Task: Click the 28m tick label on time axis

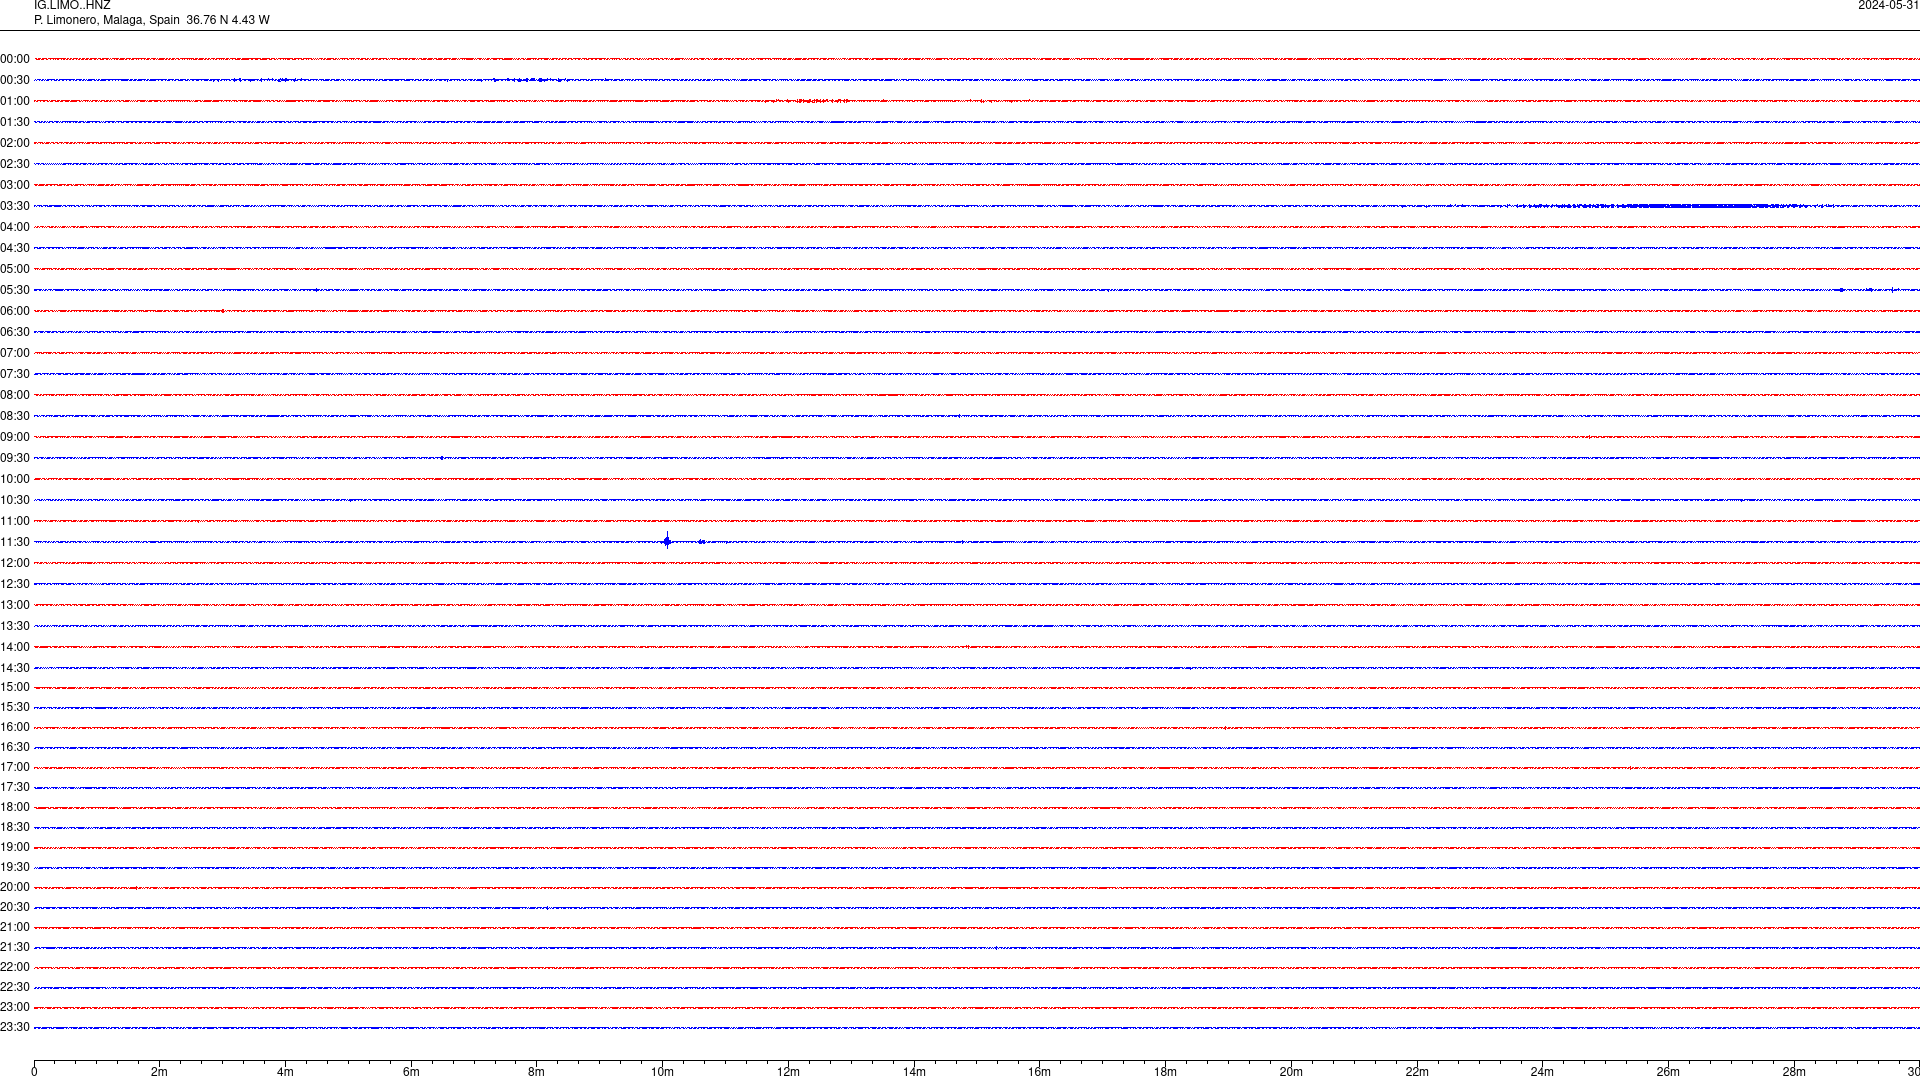Action: pos(1794,1072)
